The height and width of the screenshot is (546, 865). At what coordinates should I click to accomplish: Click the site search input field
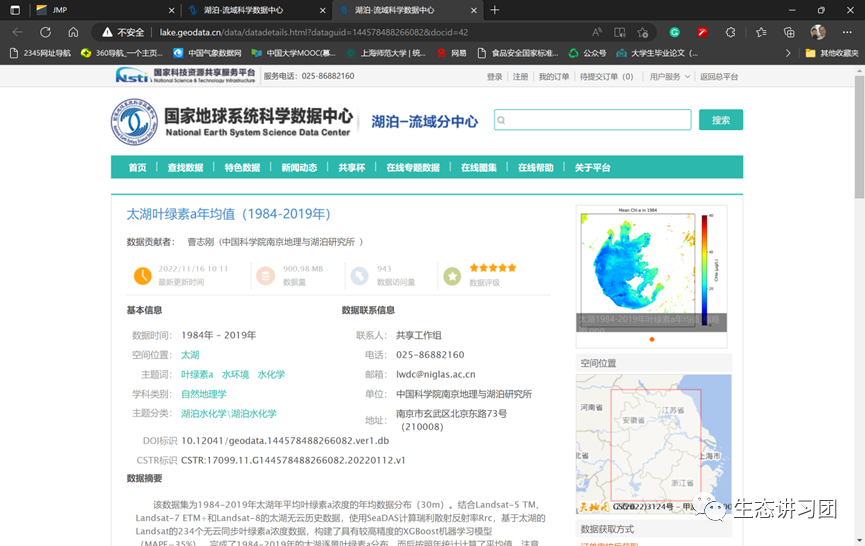tap(592, 120)
